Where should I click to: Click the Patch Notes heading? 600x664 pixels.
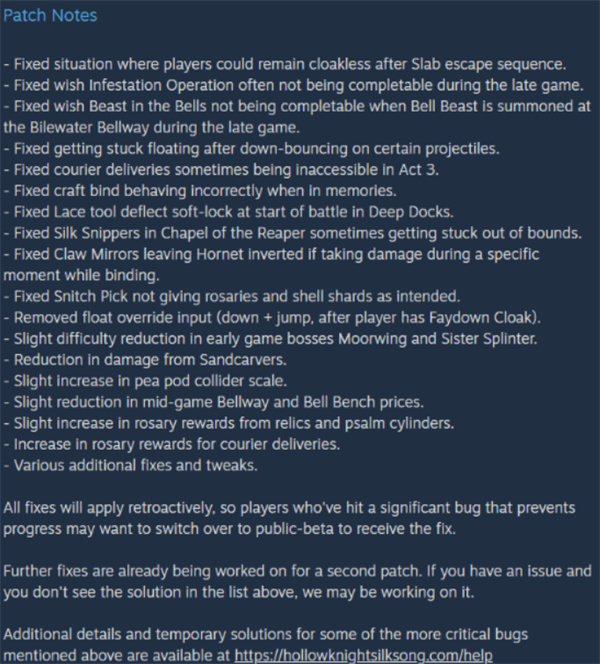click(50, 16)
